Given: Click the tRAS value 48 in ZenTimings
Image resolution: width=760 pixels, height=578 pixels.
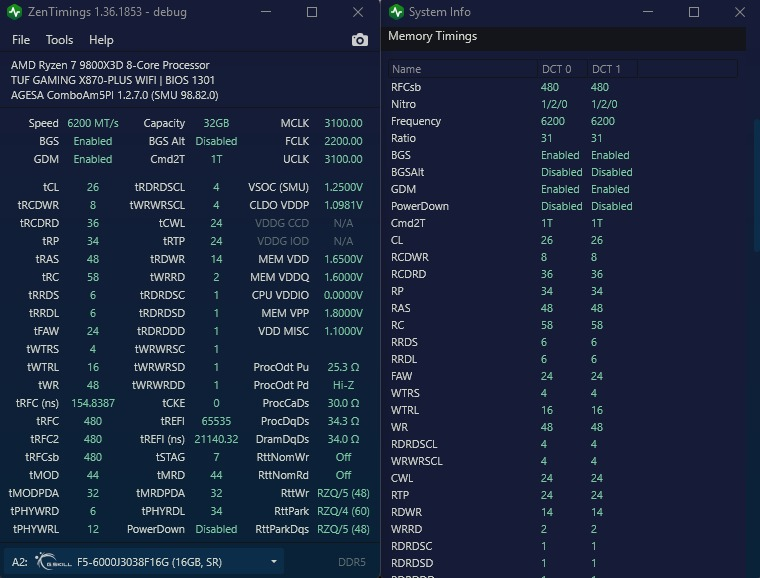Looking at the screenshot, I should click(x=93, y=259).
